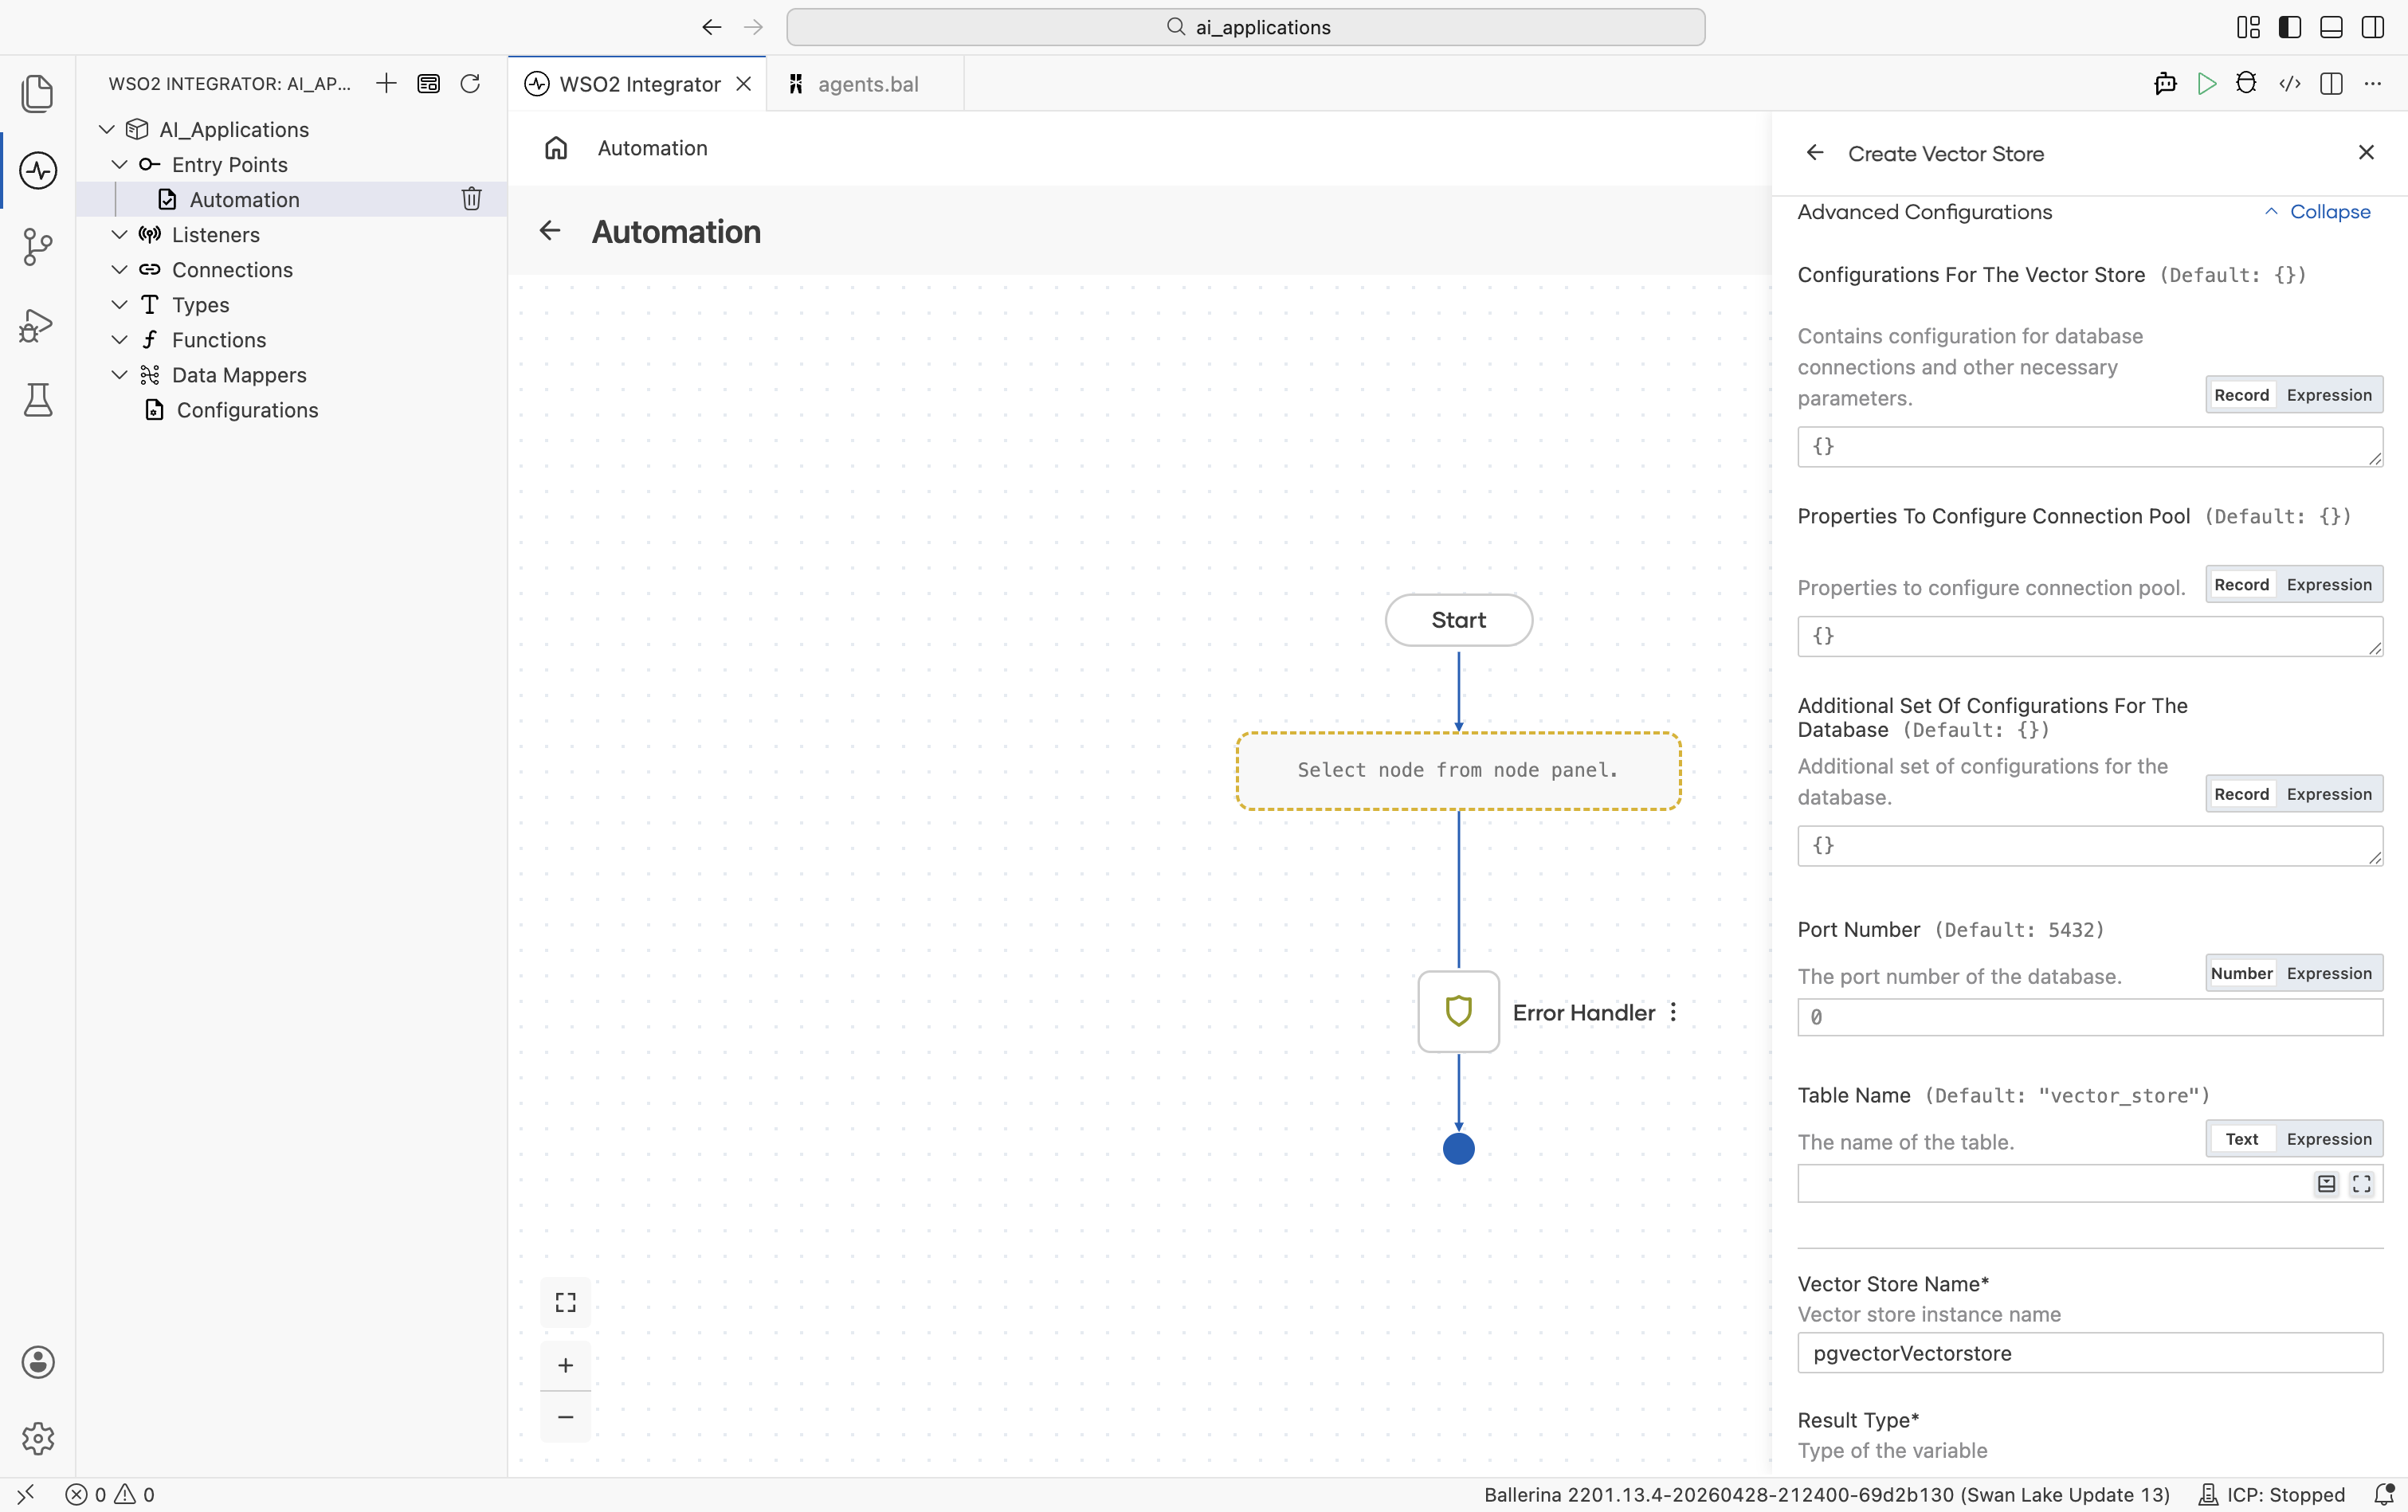Select Expression mode for Vector Store configurations

pyautogui.click(x=2329, y=395)
